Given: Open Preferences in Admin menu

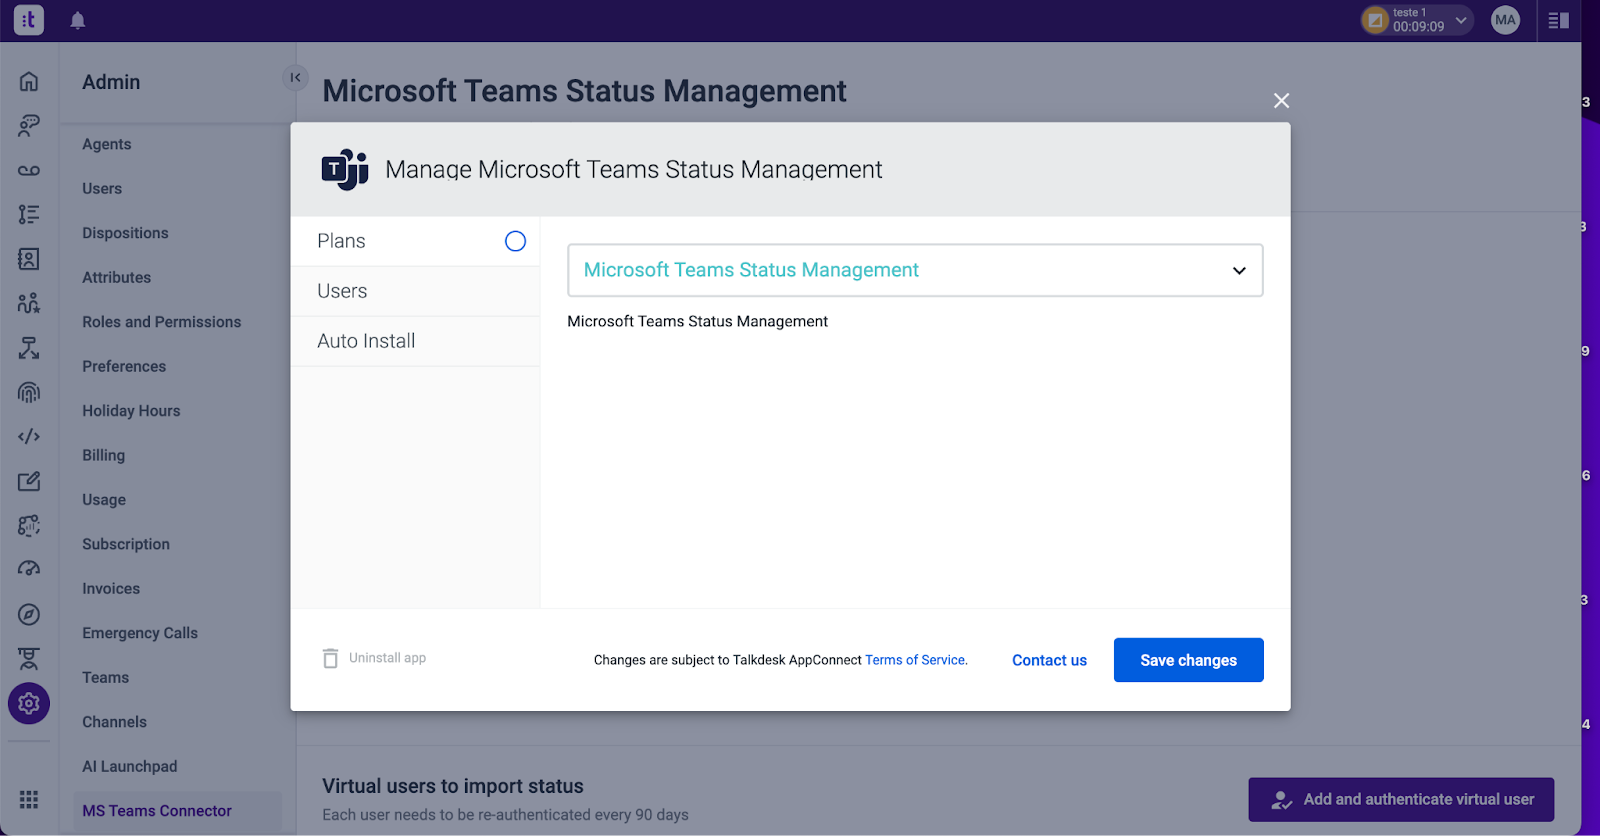Looking at the screenshot, I should 124,366.
